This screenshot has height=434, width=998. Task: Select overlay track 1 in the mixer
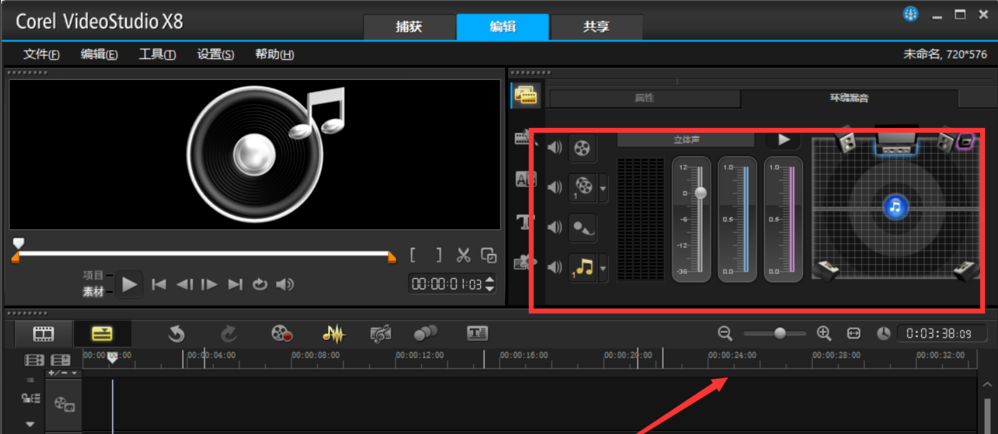[582, 187]
